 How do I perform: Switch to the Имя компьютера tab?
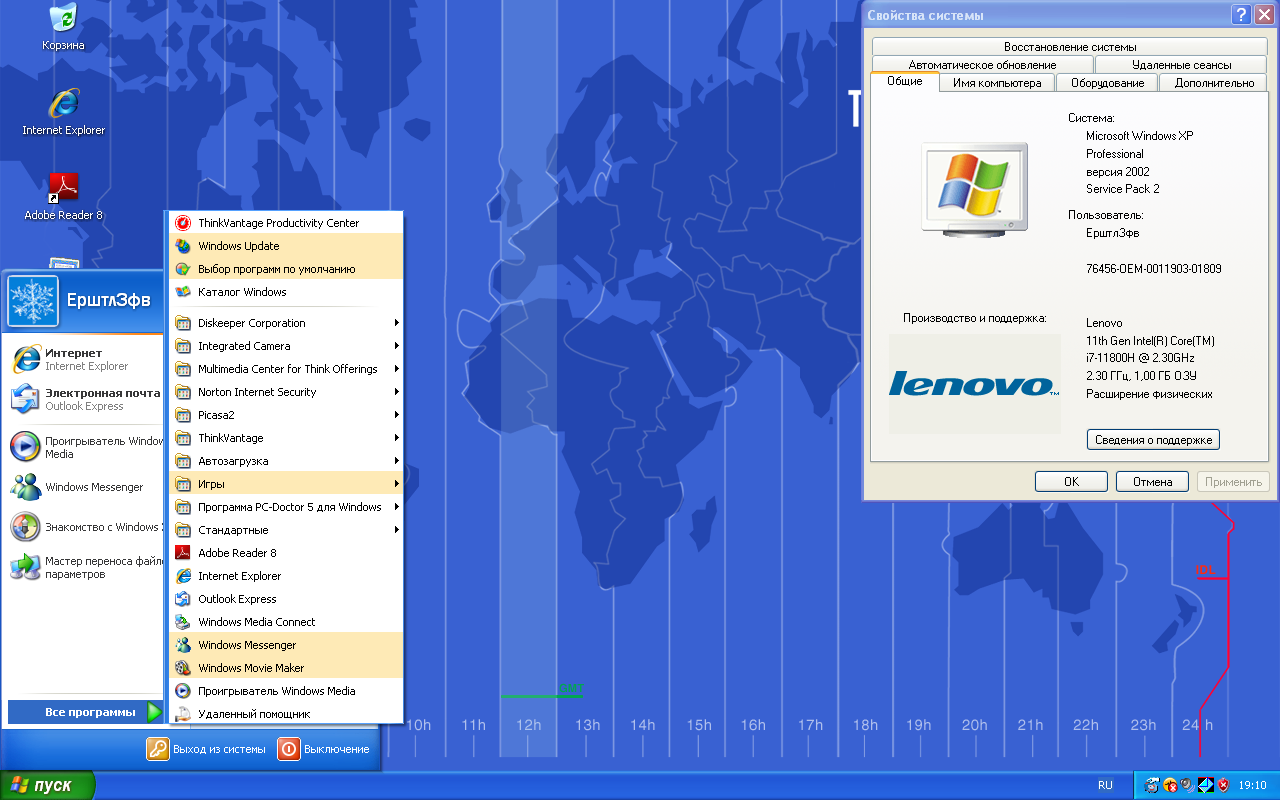coord(996,83)
